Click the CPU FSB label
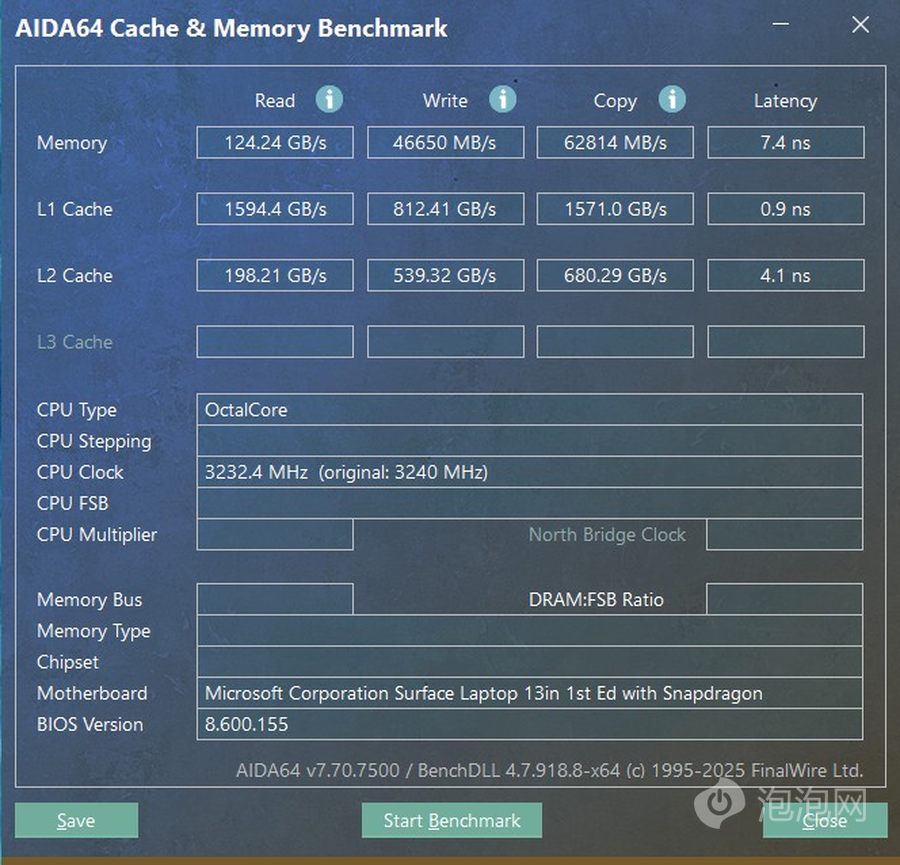900x865 pixels. pyautogui.click(x=72, y=503)
